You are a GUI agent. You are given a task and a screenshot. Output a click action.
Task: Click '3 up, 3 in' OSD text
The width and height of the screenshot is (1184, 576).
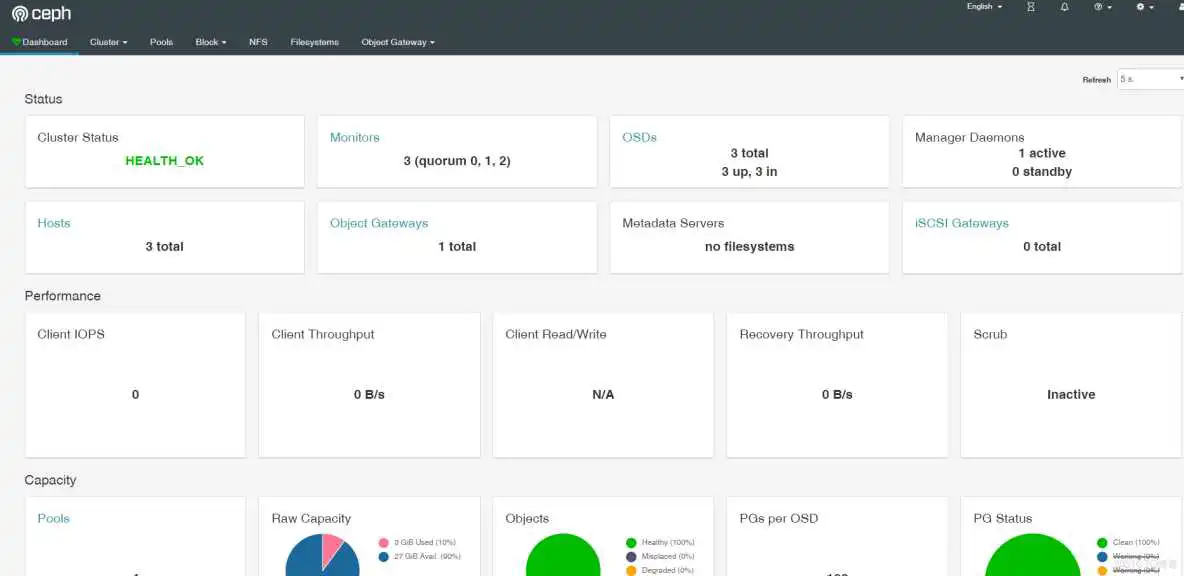(x=749, y=172)
